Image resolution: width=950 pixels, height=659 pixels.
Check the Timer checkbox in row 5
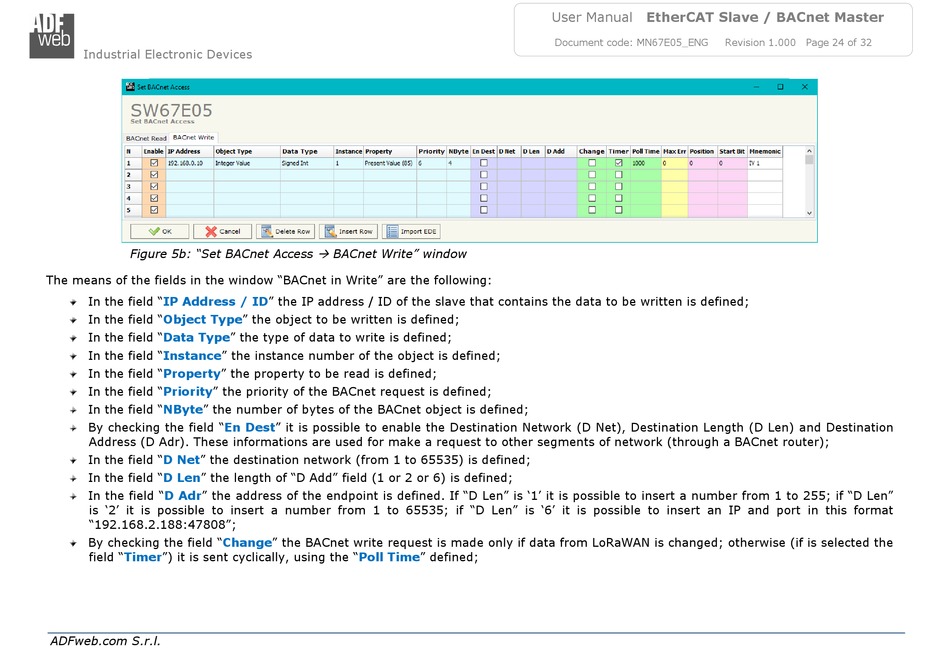click(619, 210)
